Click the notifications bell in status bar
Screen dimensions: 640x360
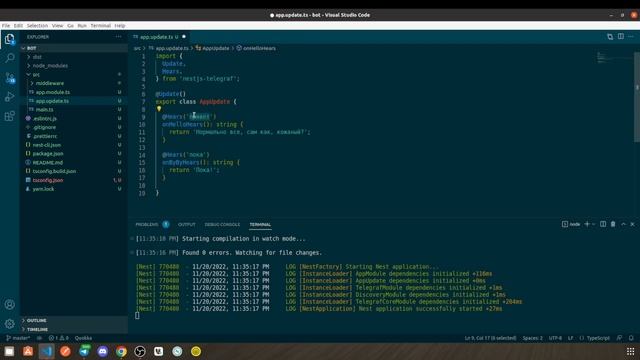click(x=631, y=338)
